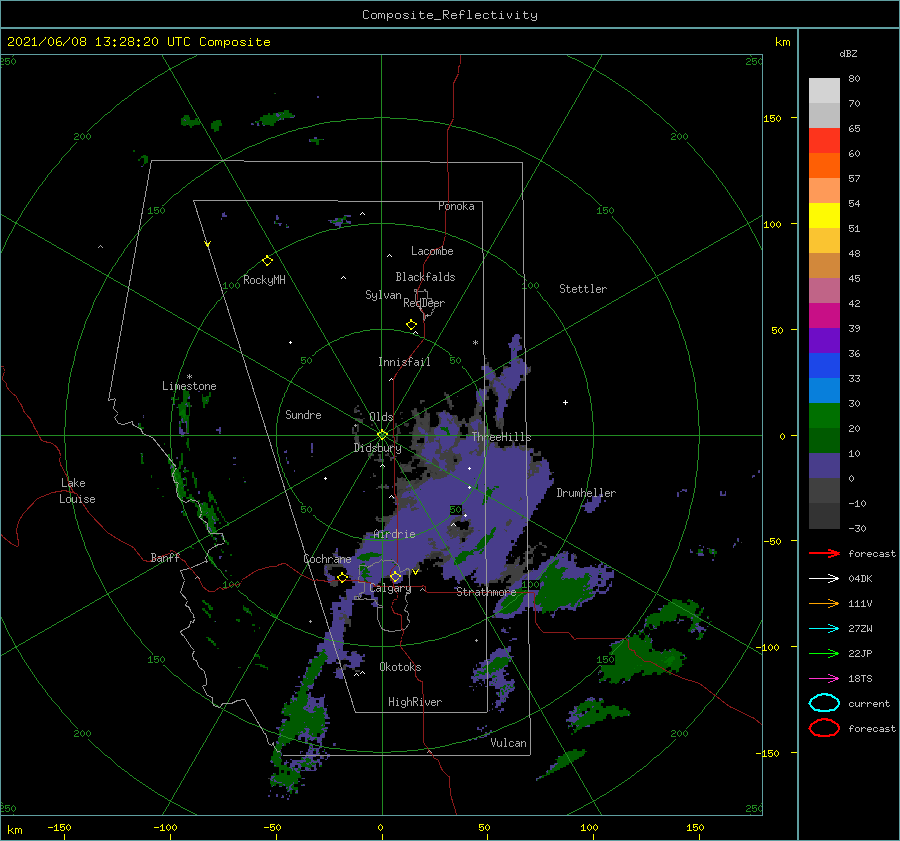
Task: Click the Sundre town label
Action: (303, 414)
